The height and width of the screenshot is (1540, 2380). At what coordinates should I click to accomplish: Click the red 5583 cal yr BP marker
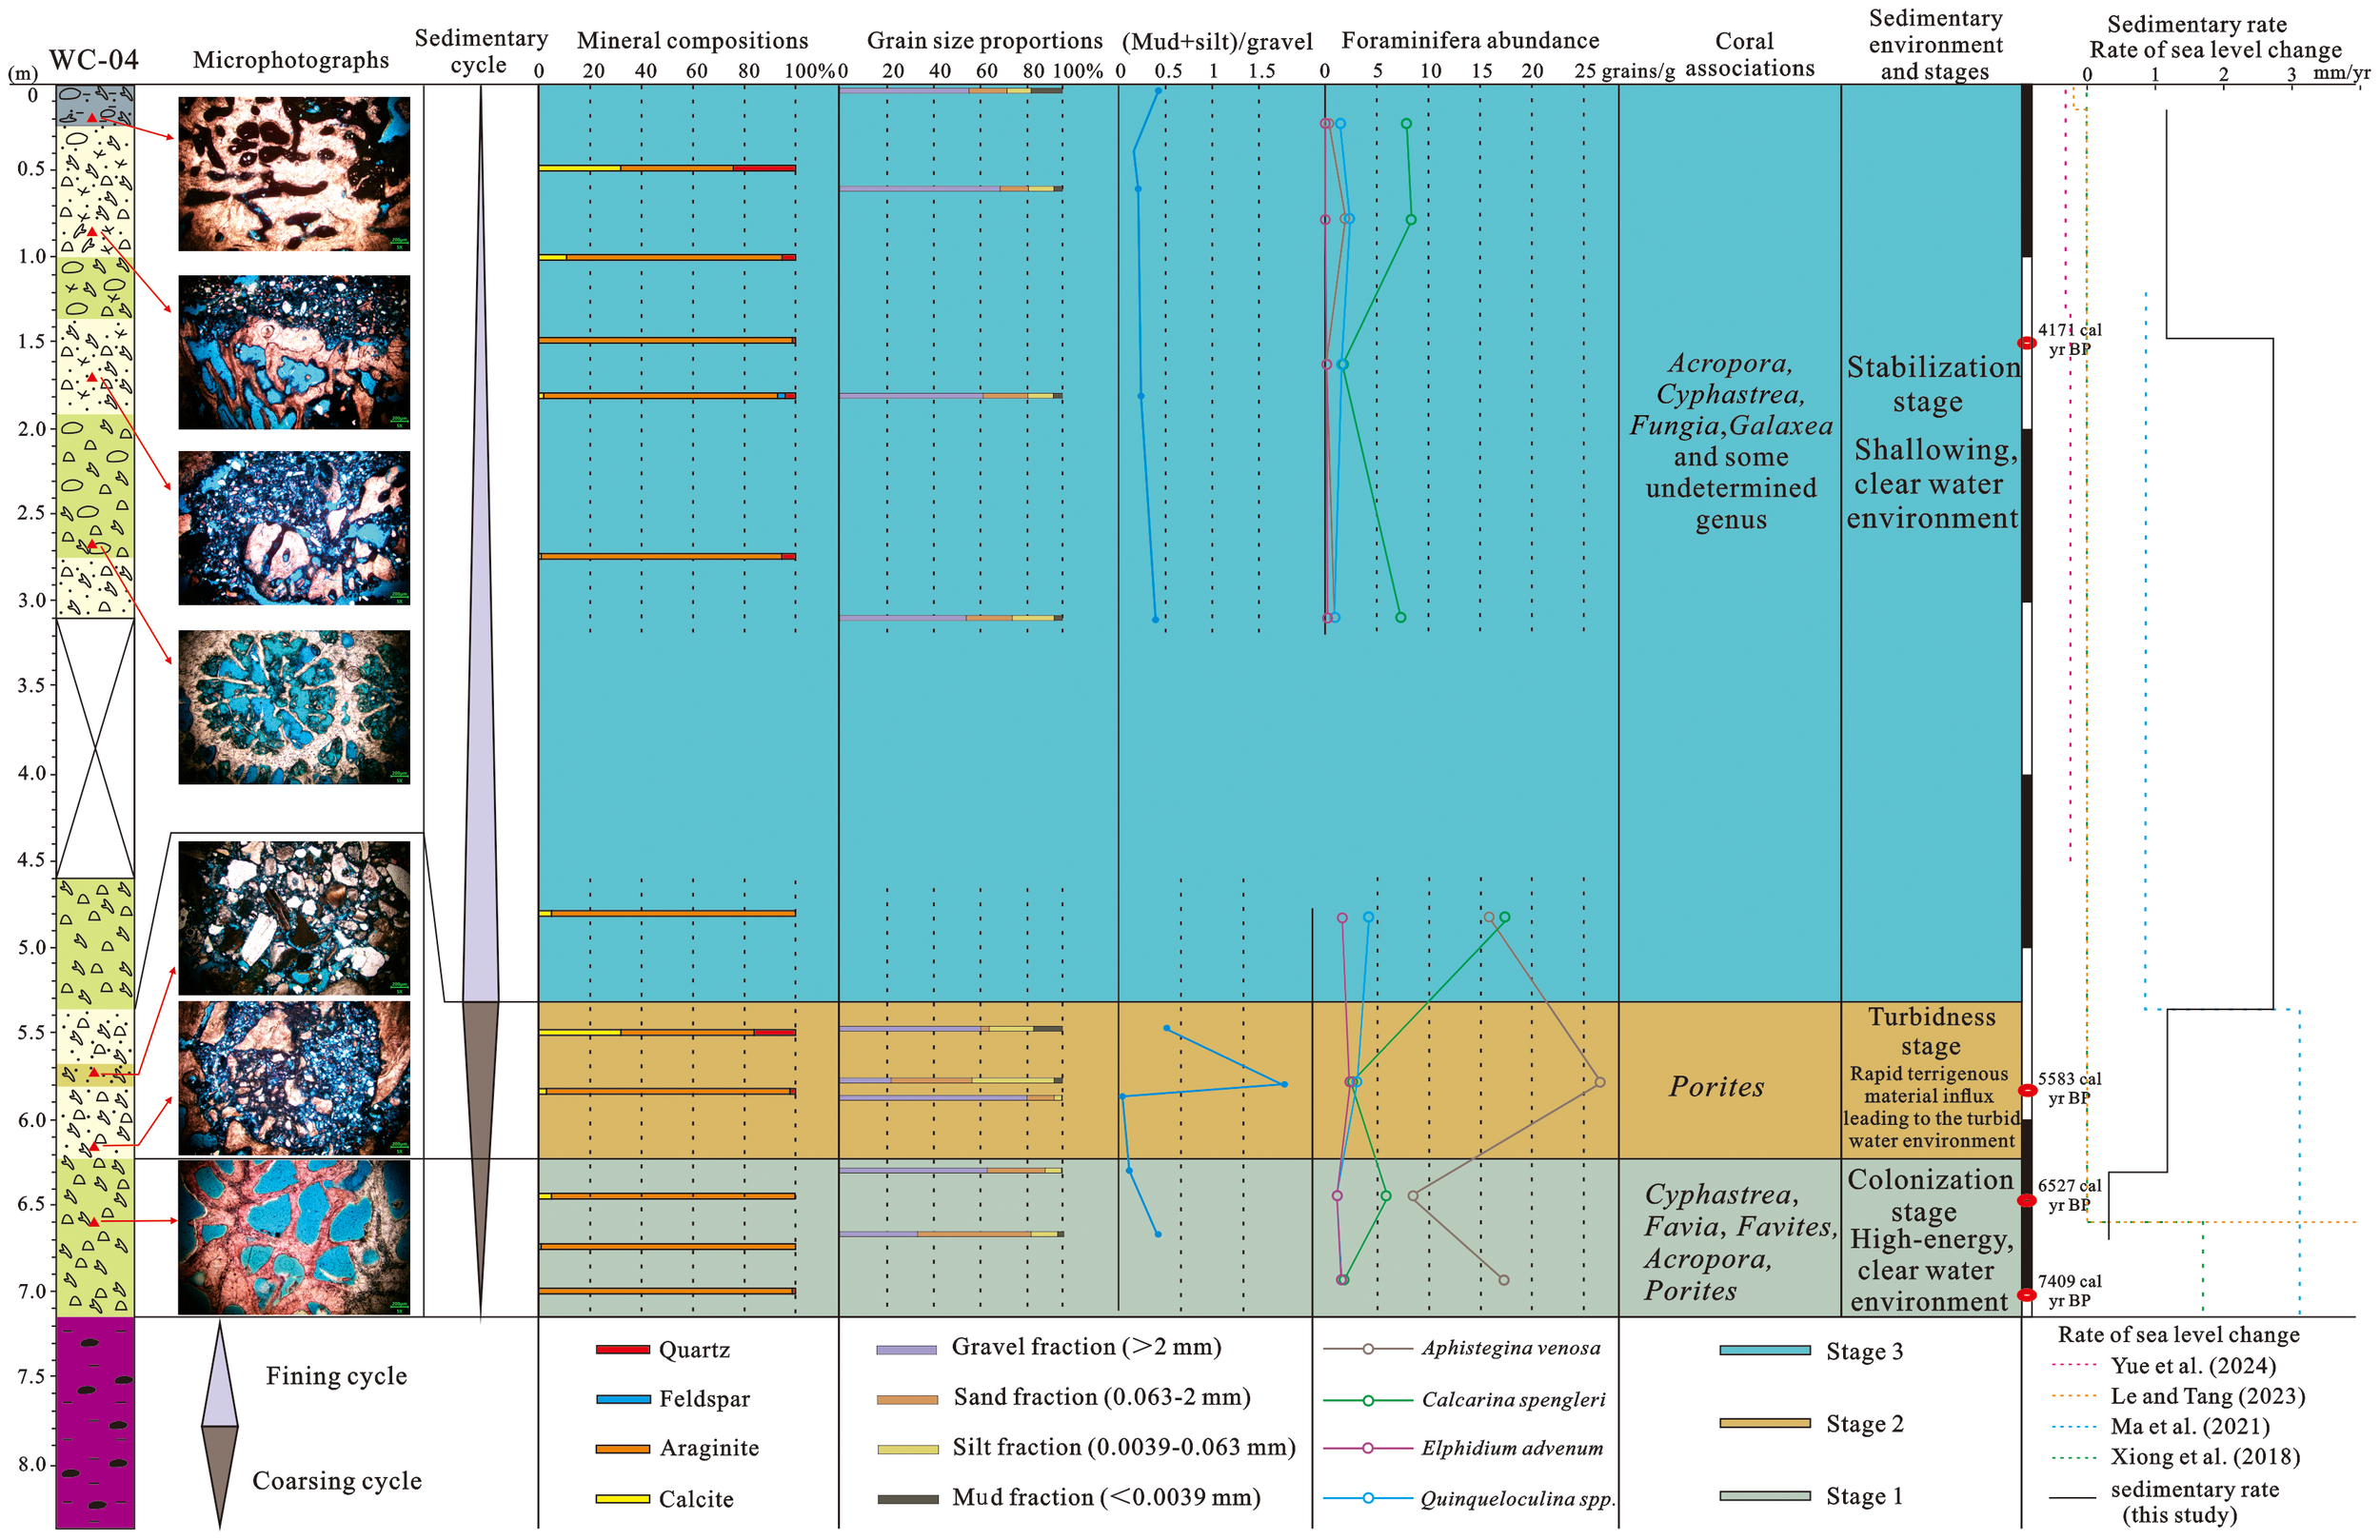pos(2027,1090)
